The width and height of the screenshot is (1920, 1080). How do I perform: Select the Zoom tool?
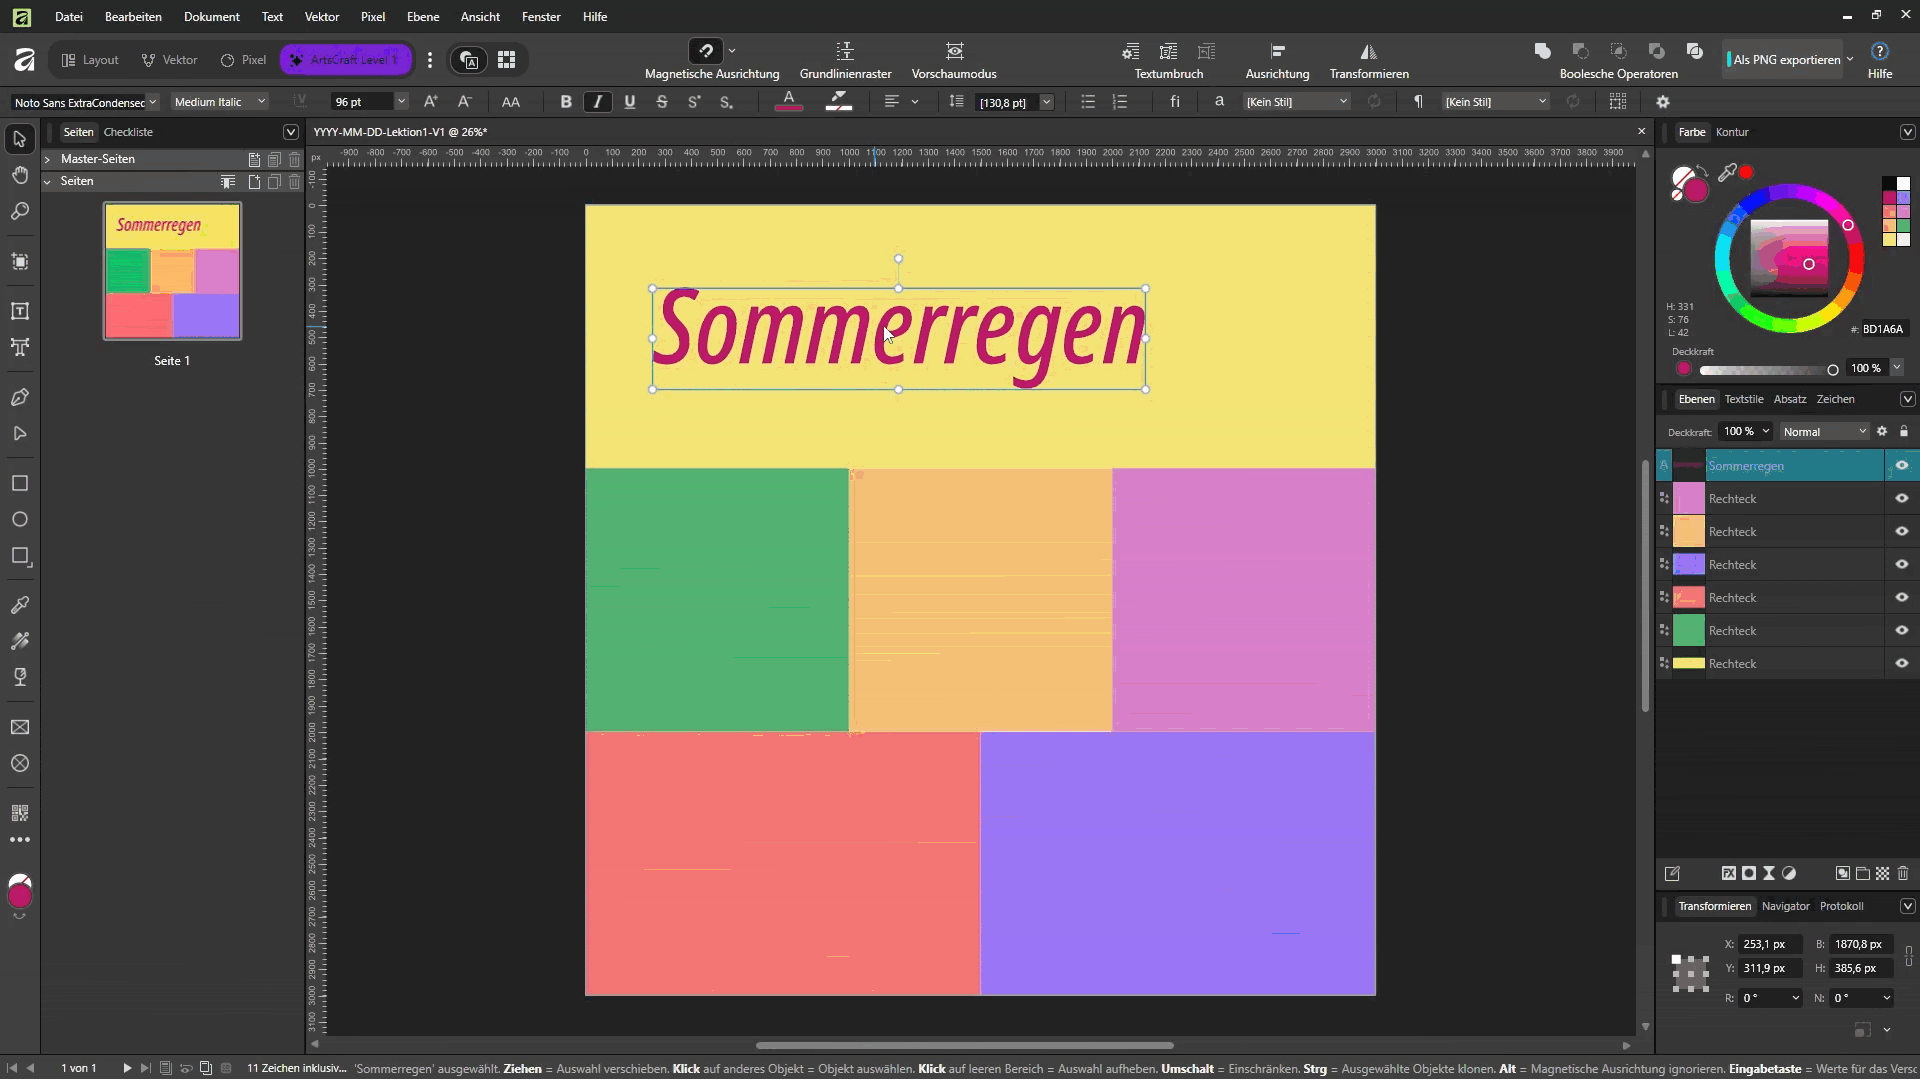tap(19, 212)
